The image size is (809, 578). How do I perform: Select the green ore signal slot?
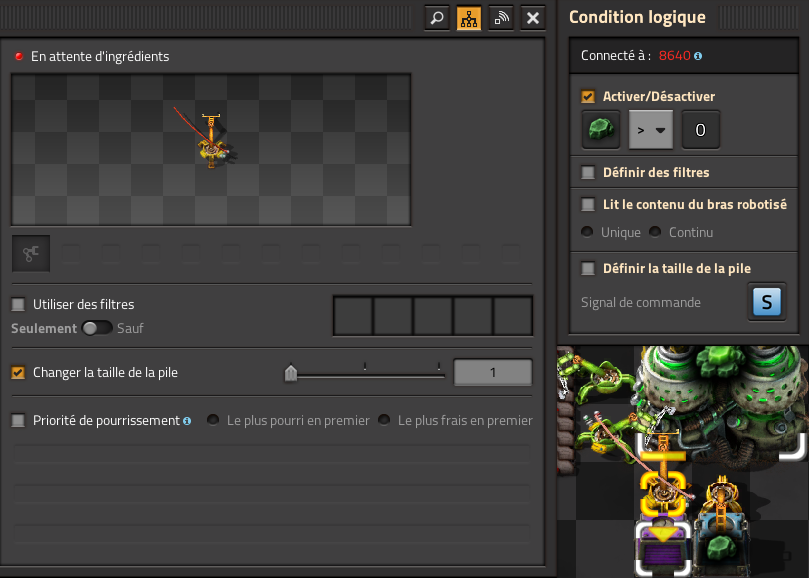pos(601,130)
